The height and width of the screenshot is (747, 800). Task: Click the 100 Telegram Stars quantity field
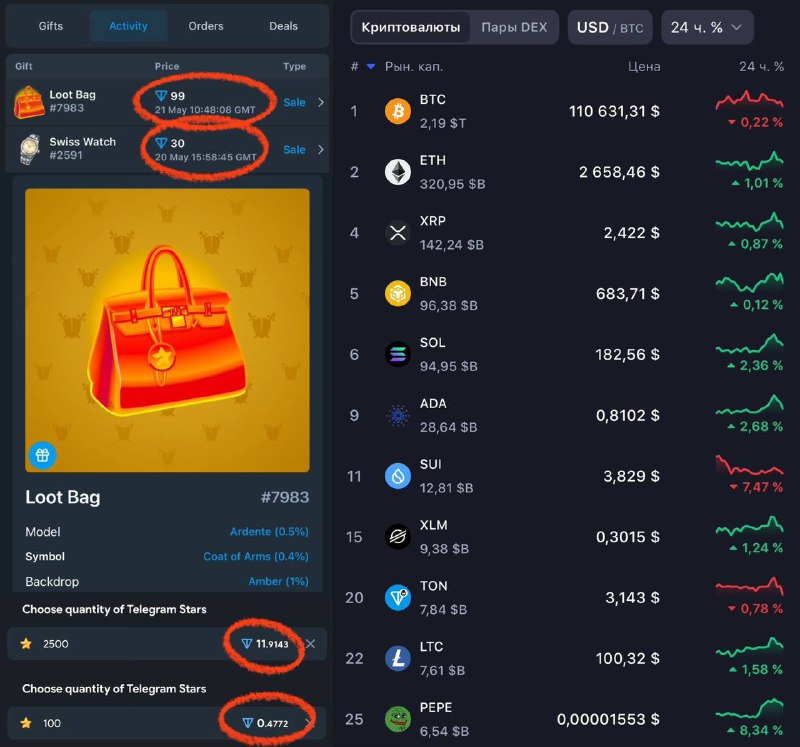(x=167, y=723)
